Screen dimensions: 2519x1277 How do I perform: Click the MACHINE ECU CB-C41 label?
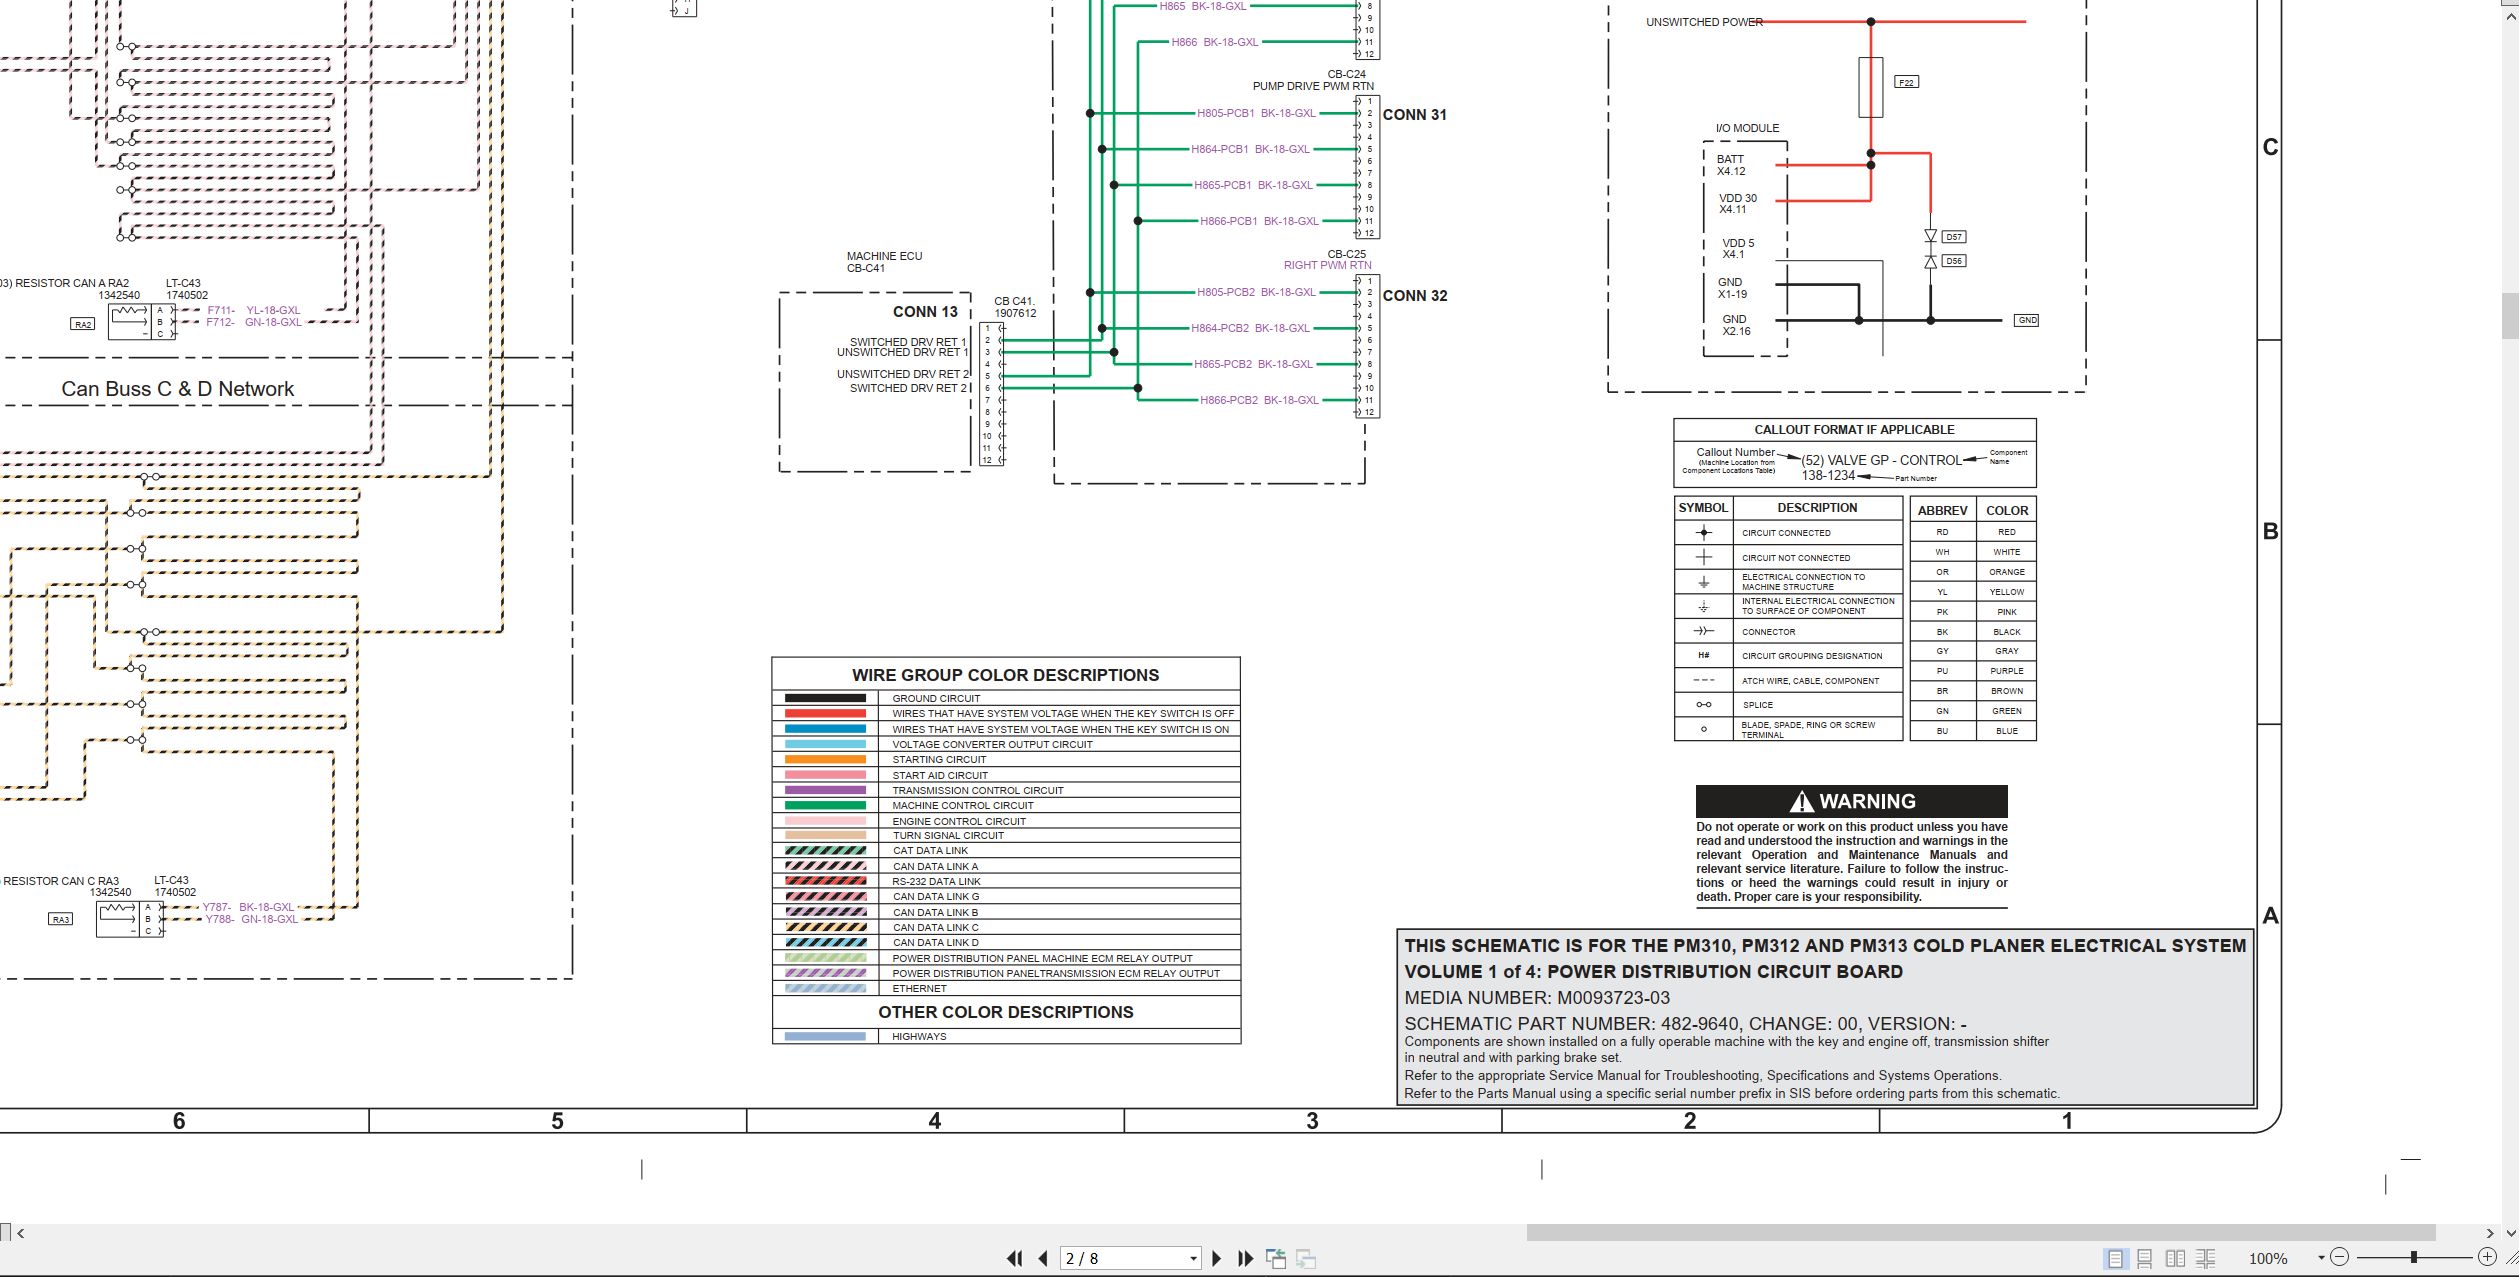(884, 262)
